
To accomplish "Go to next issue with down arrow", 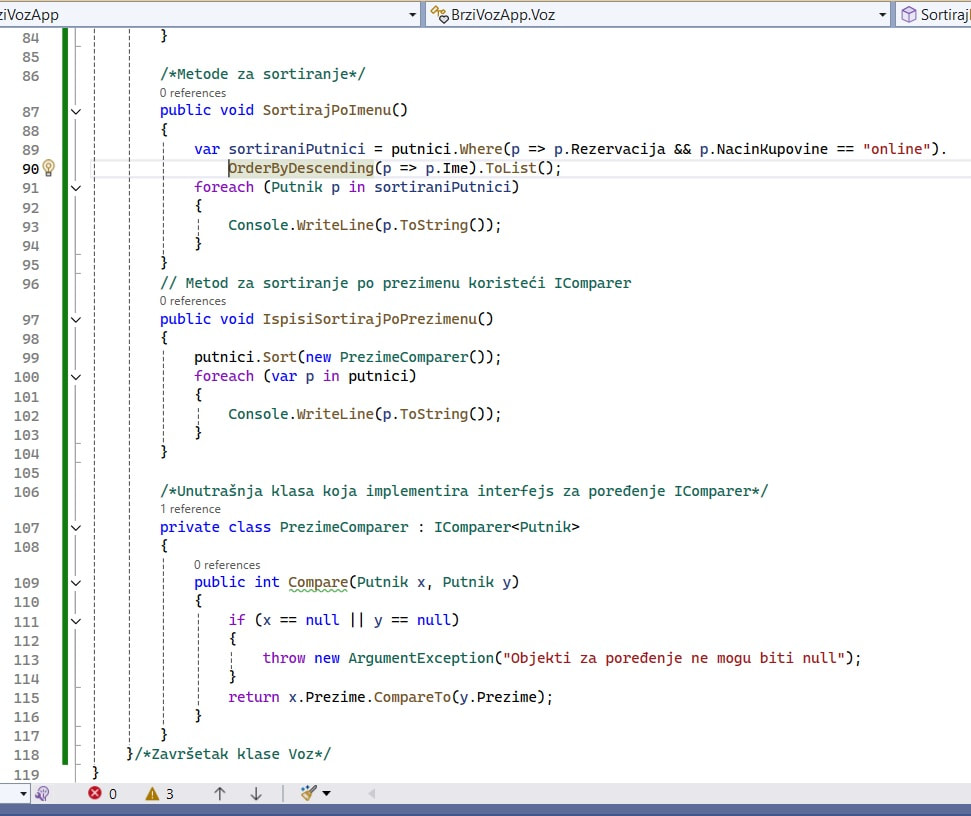I will tap(256, 793).
